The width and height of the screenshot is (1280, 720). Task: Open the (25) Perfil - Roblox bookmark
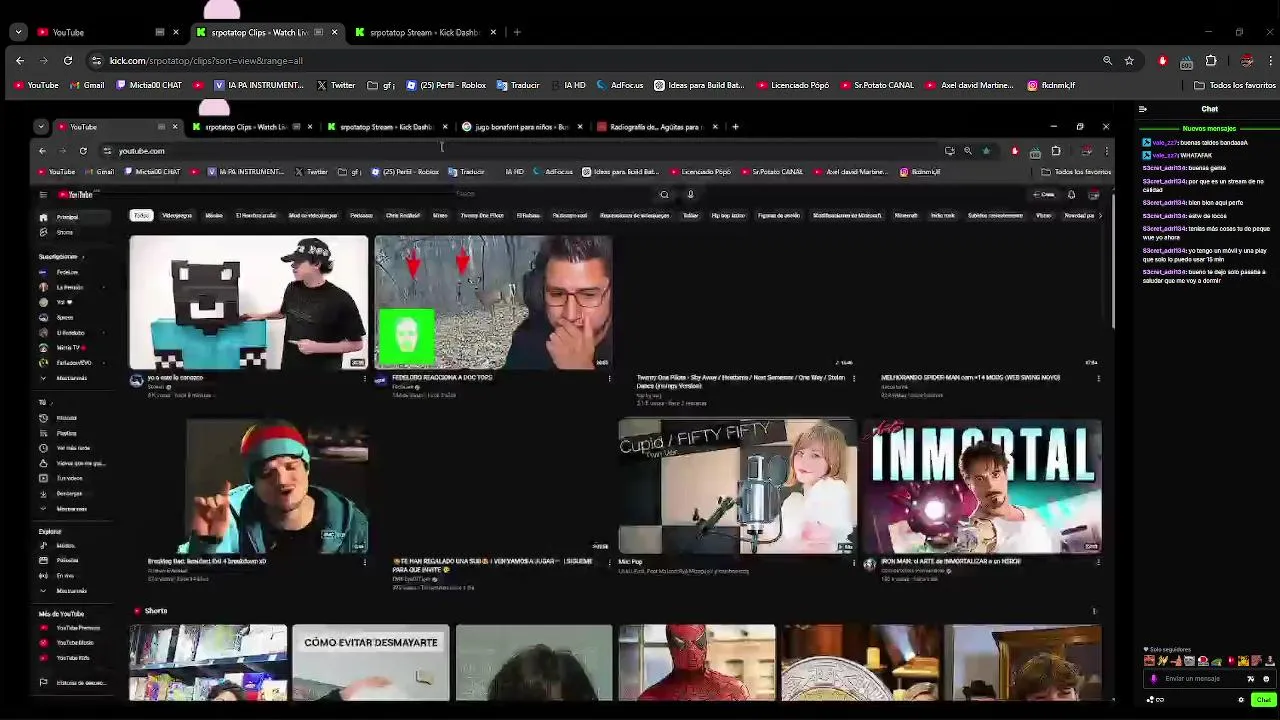coord(446,85)
